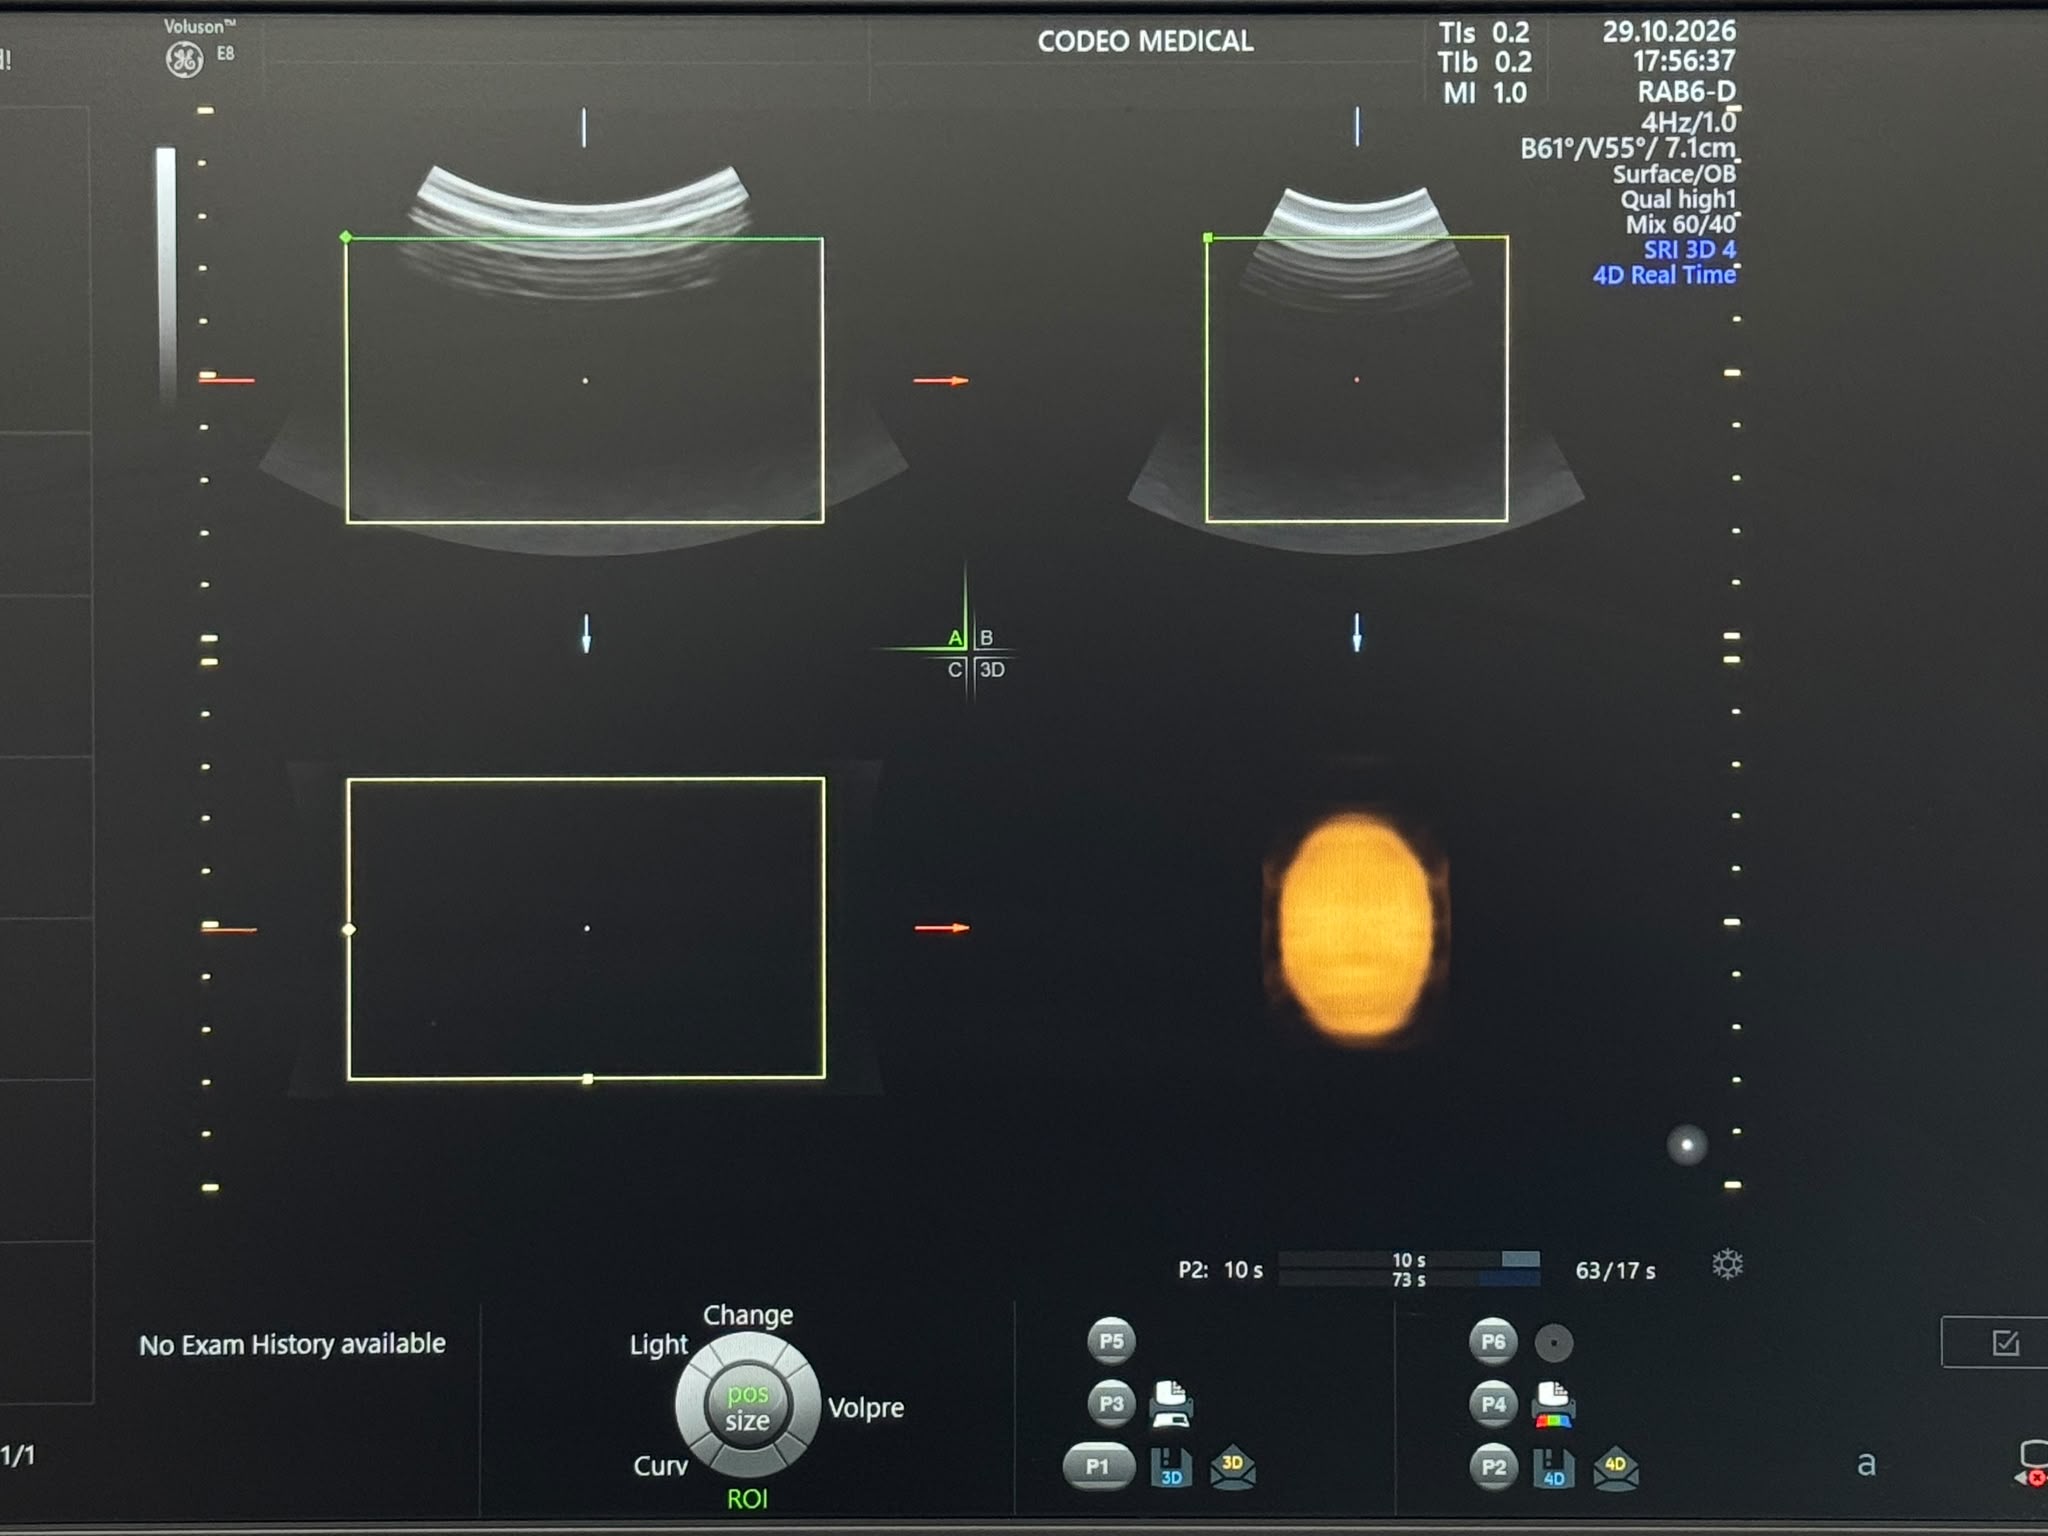The width and height of the screenshot is (2048, 1536).
Task: Select the Curv trackball function
Action: 660,1466
